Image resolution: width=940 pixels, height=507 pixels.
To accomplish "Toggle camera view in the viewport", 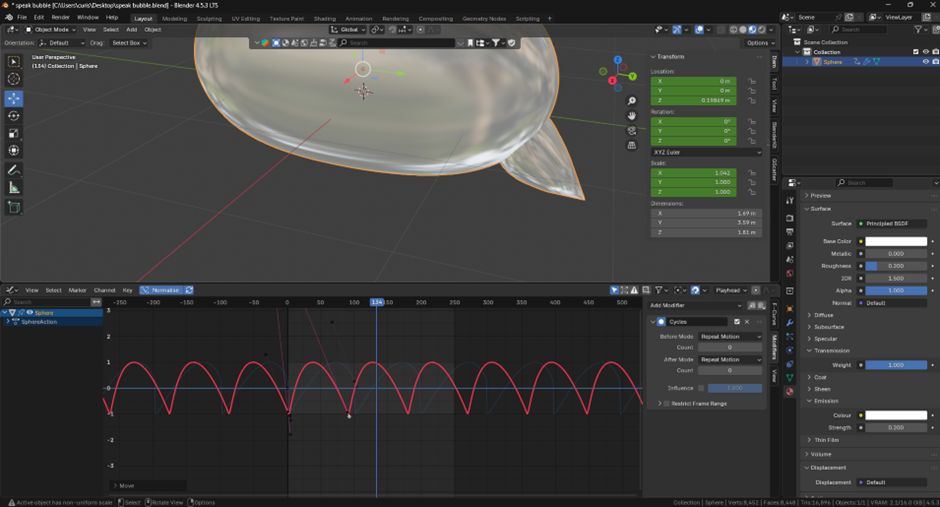I will (632, 130).
